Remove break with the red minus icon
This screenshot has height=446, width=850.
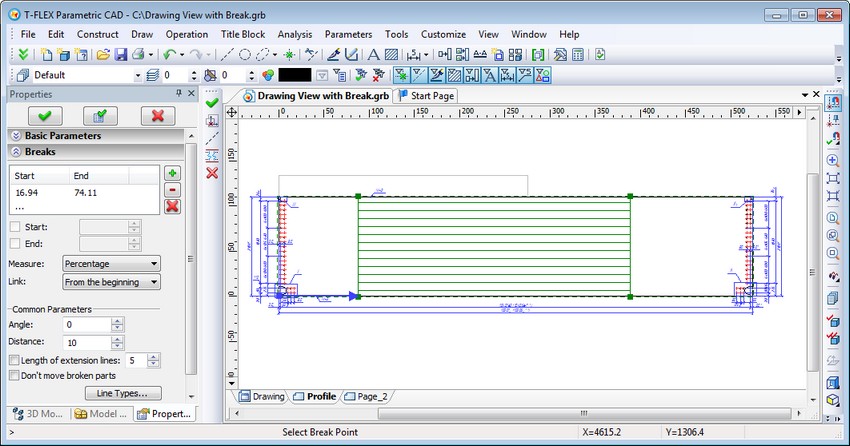(x=172, y=190)
